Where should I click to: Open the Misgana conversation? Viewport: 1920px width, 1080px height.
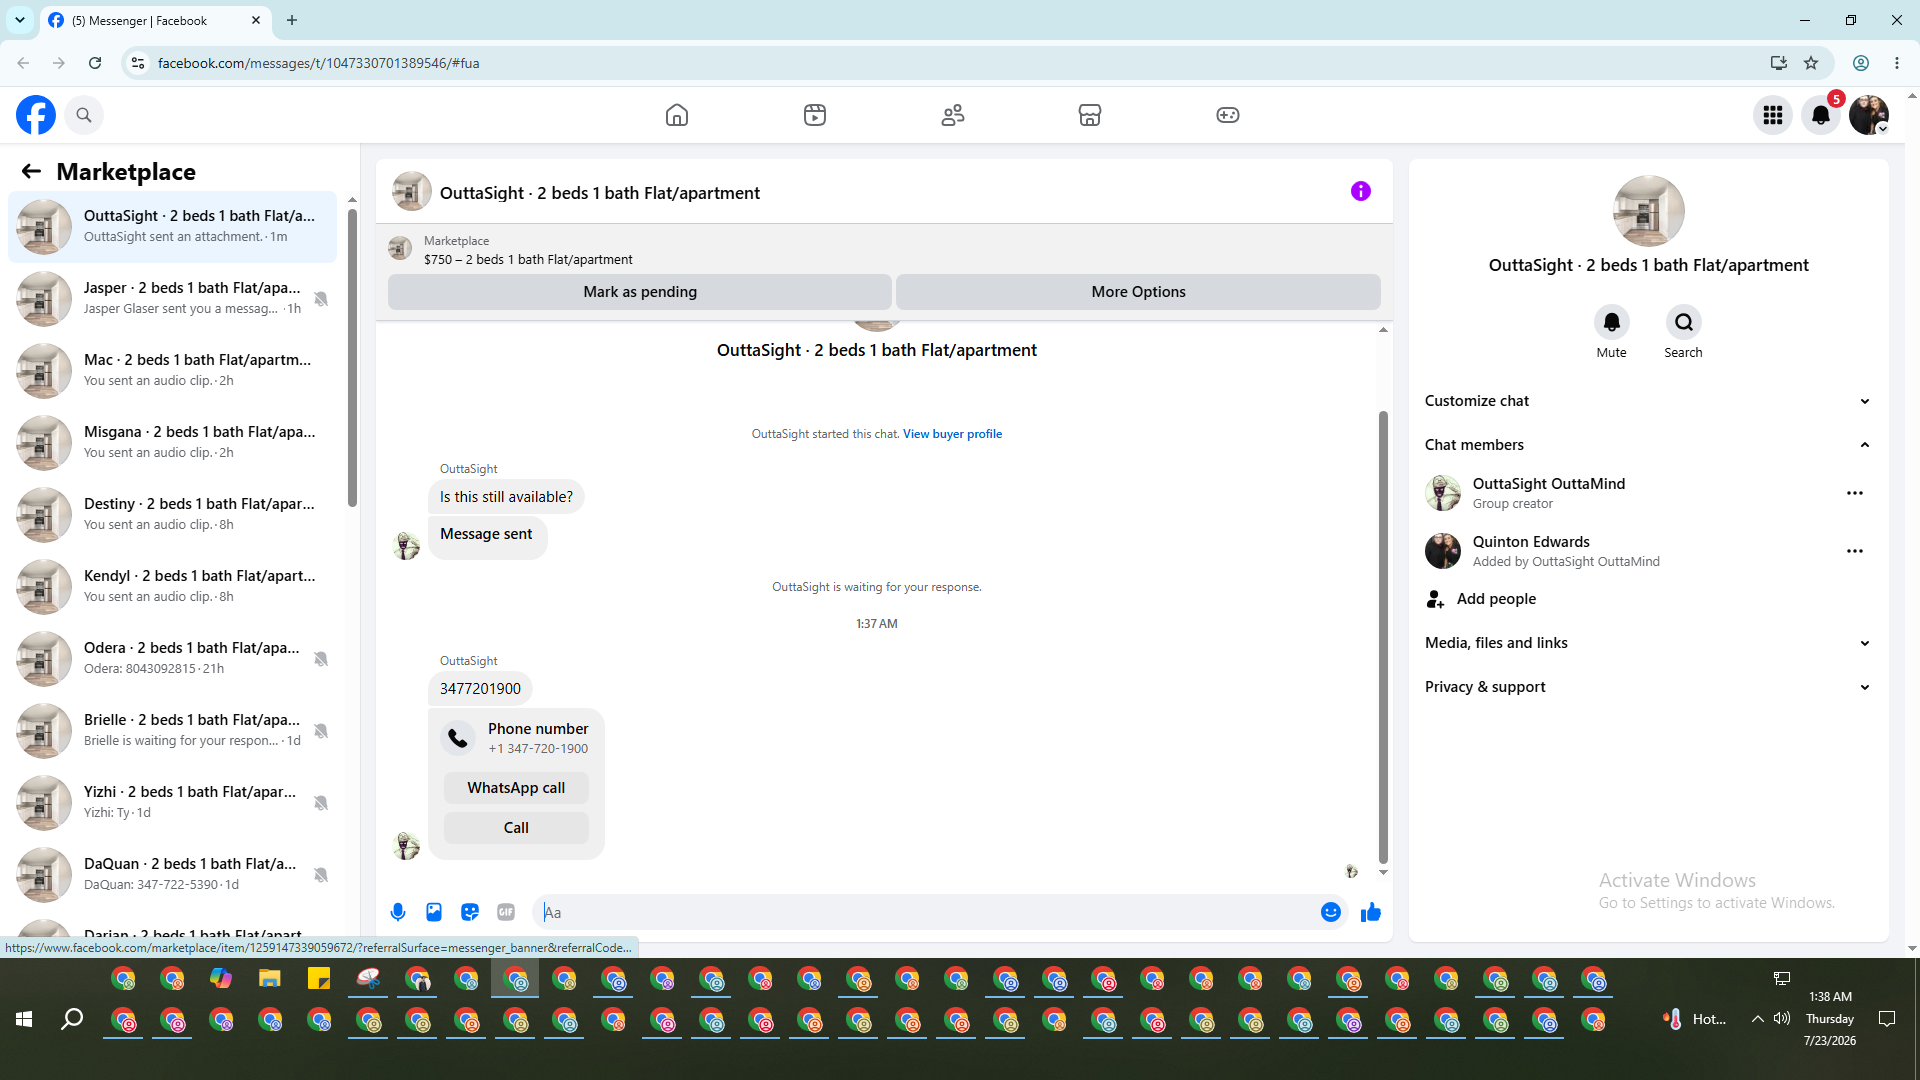(x=172, y=443)
